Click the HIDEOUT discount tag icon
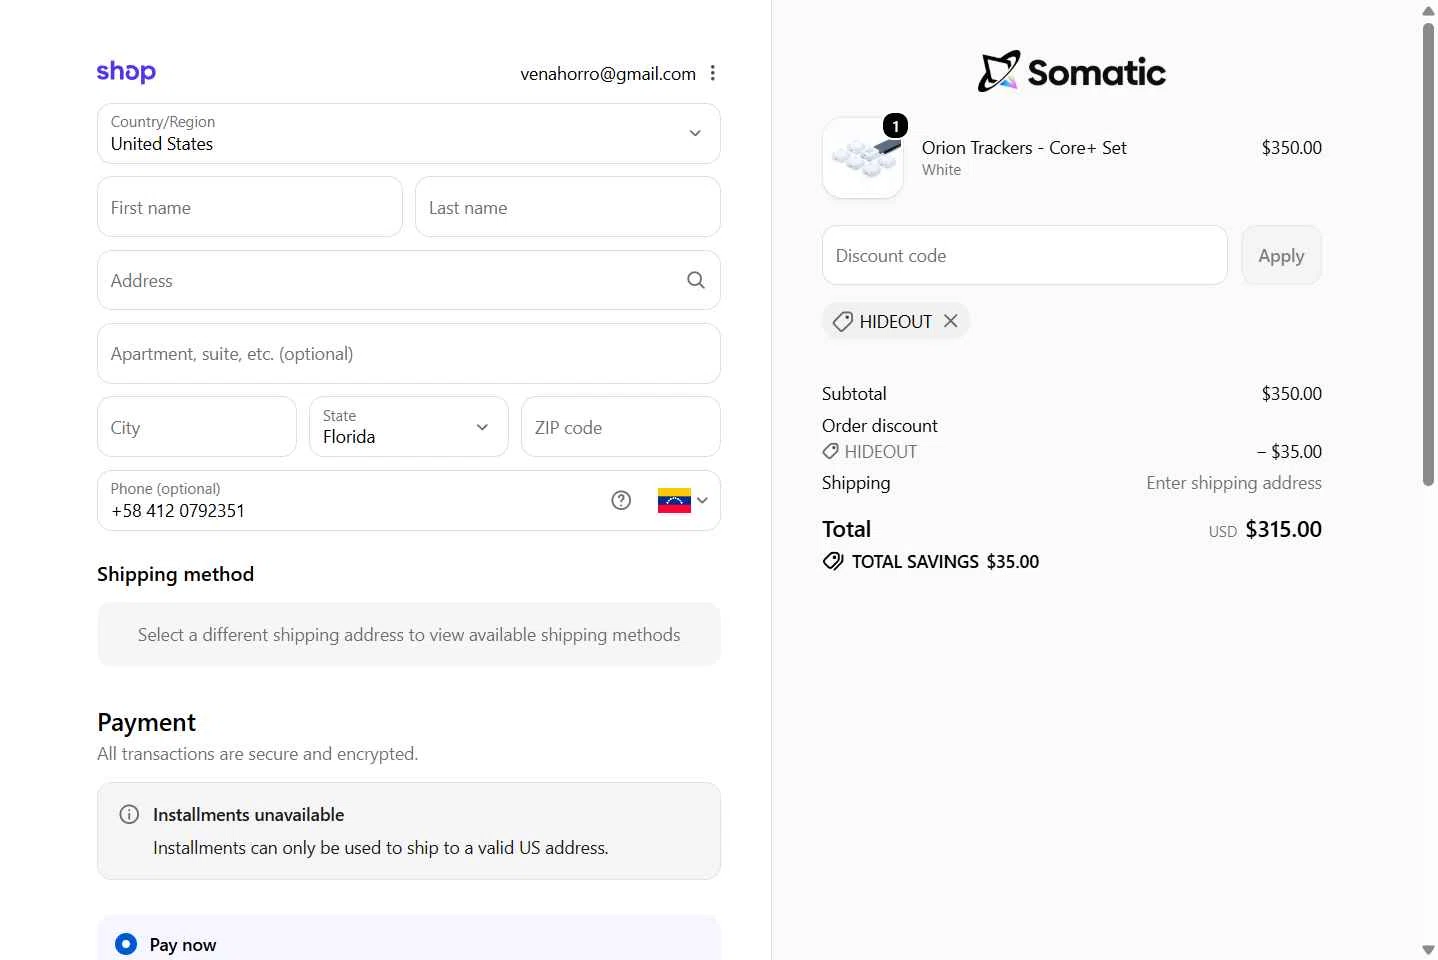This screenshot has width=1438, height=960. (843, 321)
